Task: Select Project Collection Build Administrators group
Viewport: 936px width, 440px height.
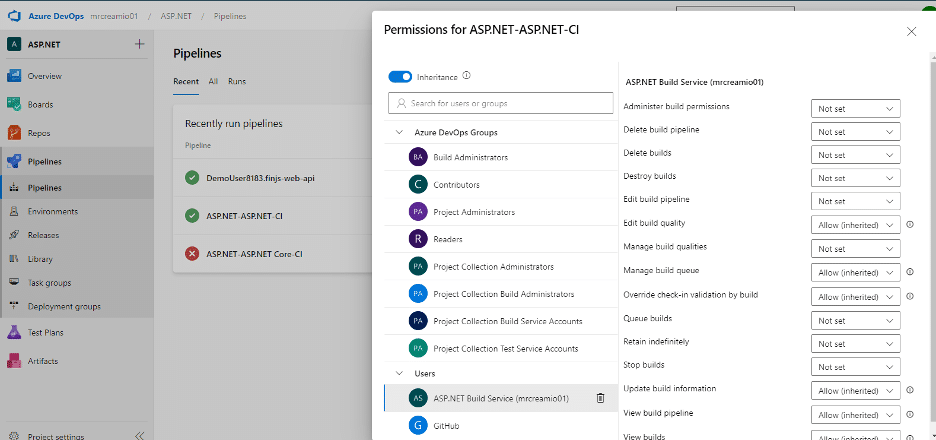Action: [501, 294]
